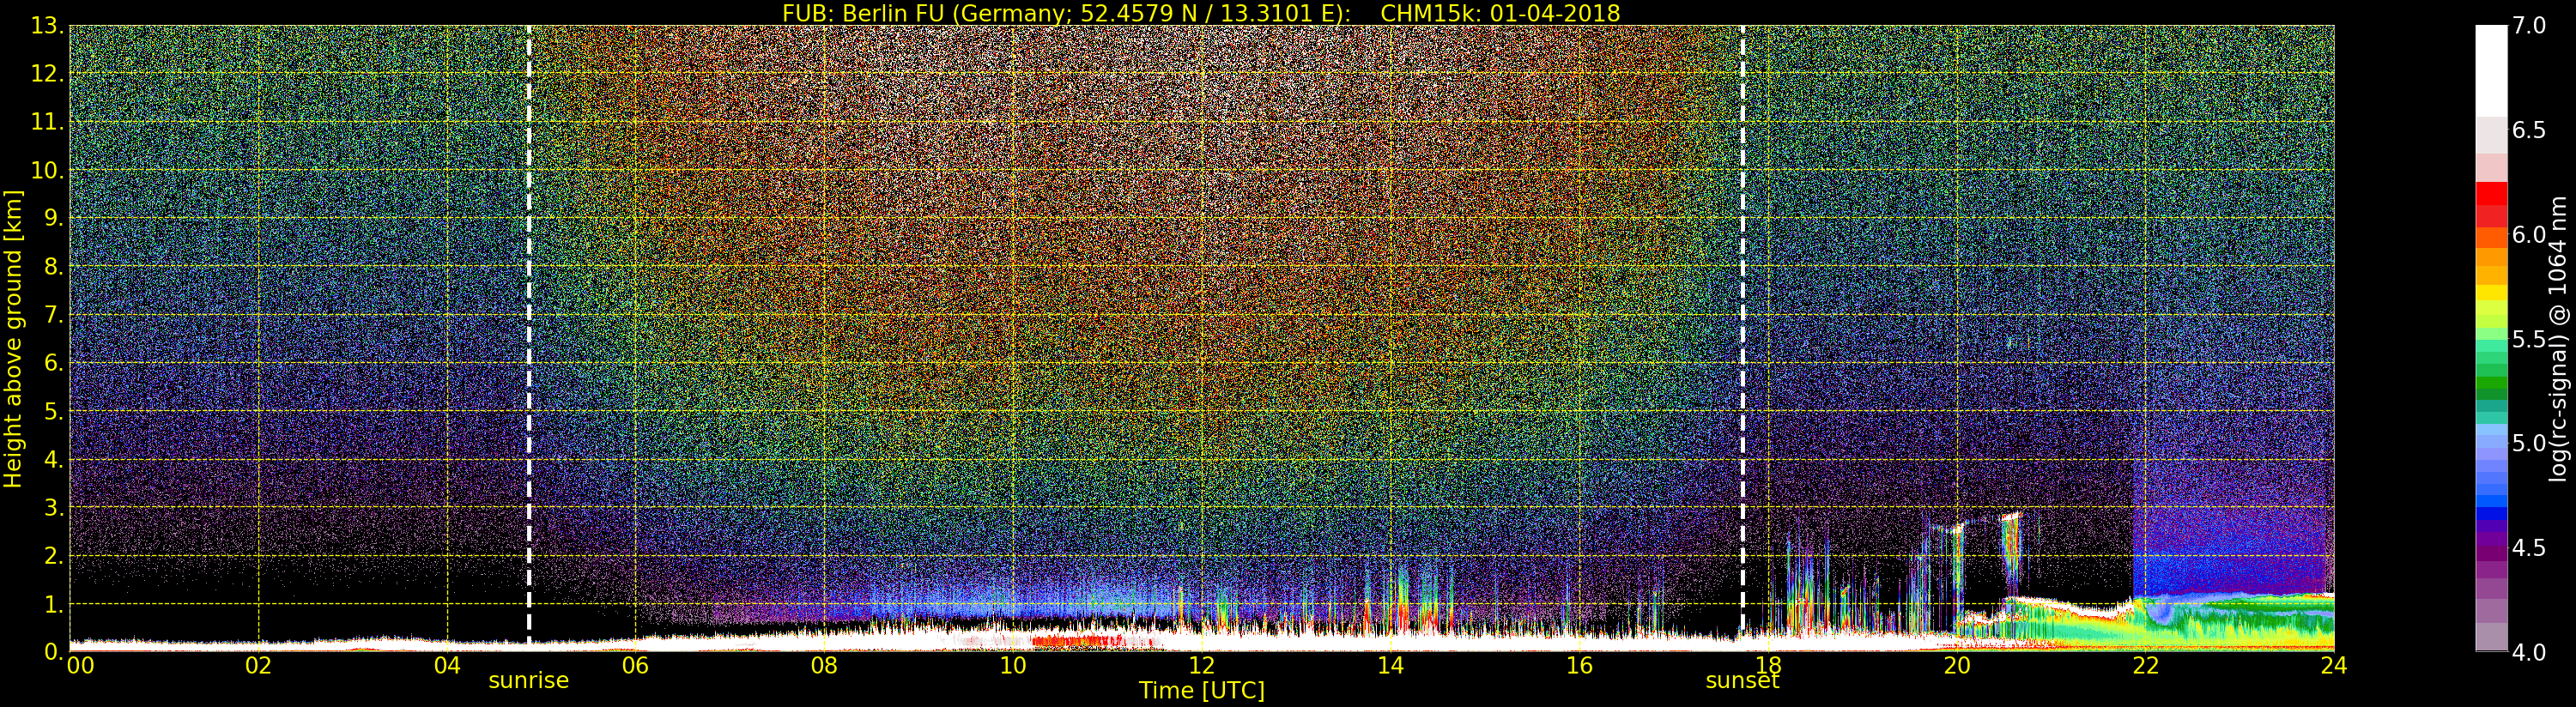Click colorbar tick value 5.5

(2529, 339)
